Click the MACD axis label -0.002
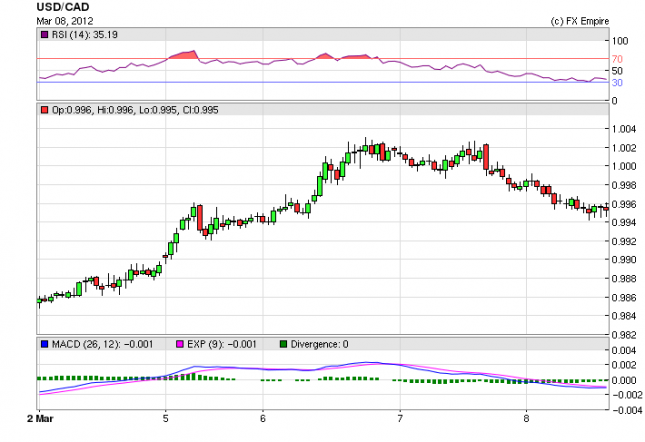The image size is (645, 442). 627,395
